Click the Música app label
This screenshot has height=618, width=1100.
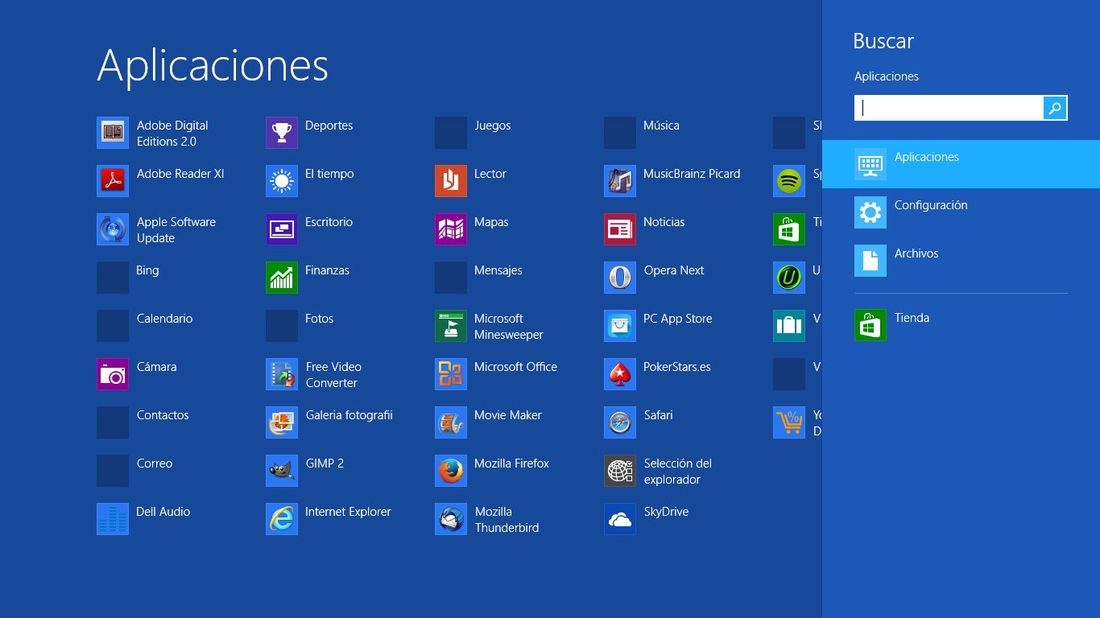tap(661, 126)
